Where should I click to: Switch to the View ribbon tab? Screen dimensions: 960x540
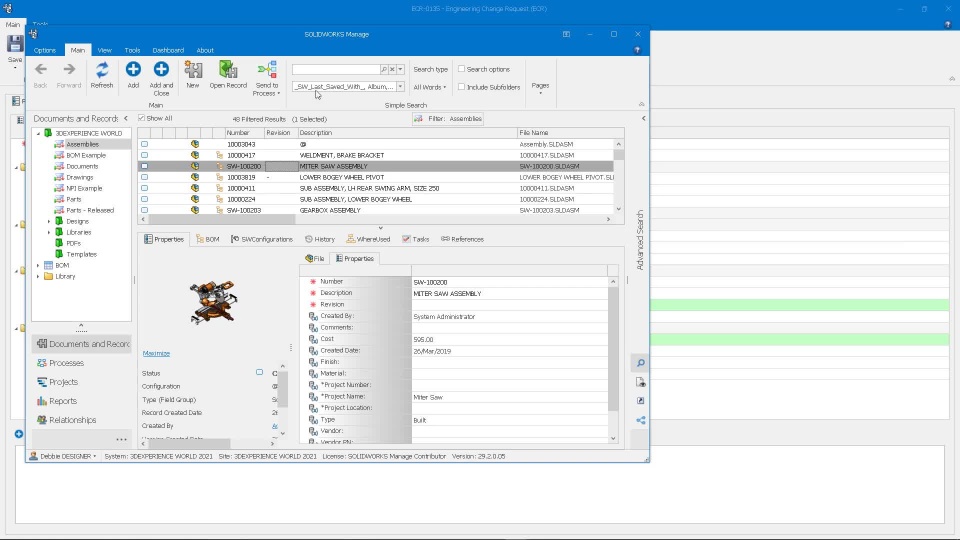105,50
